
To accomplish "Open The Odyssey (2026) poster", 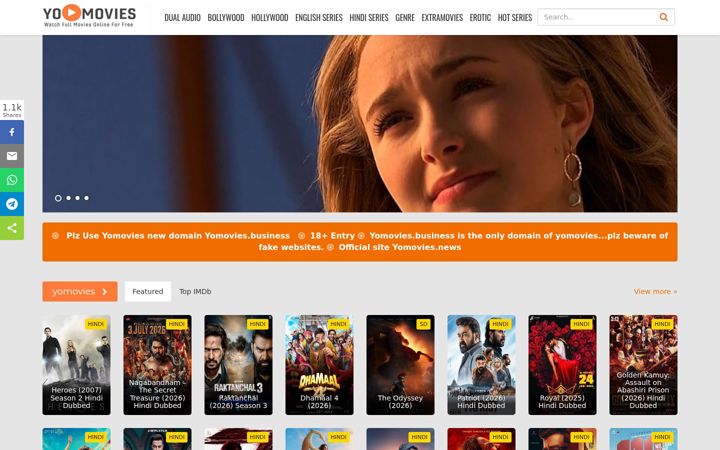I will pyautogui.click(x=400, y=365).
